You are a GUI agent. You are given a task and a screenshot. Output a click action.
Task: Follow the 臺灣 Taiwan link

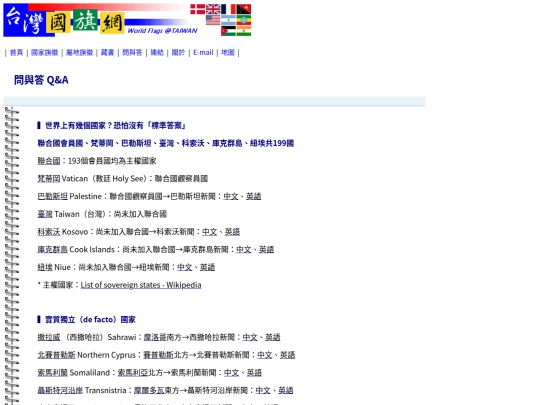coord(45,214)
